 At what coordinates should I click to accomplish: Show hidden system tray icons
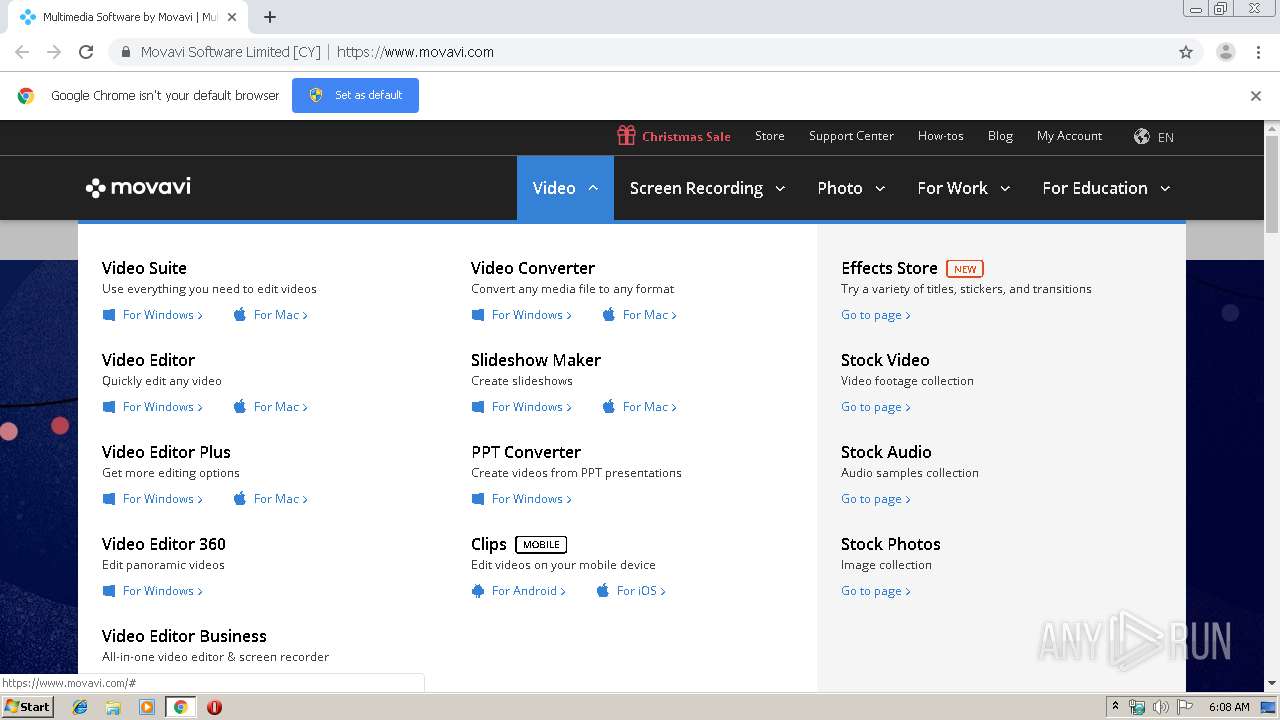[x=1115, y=706]
